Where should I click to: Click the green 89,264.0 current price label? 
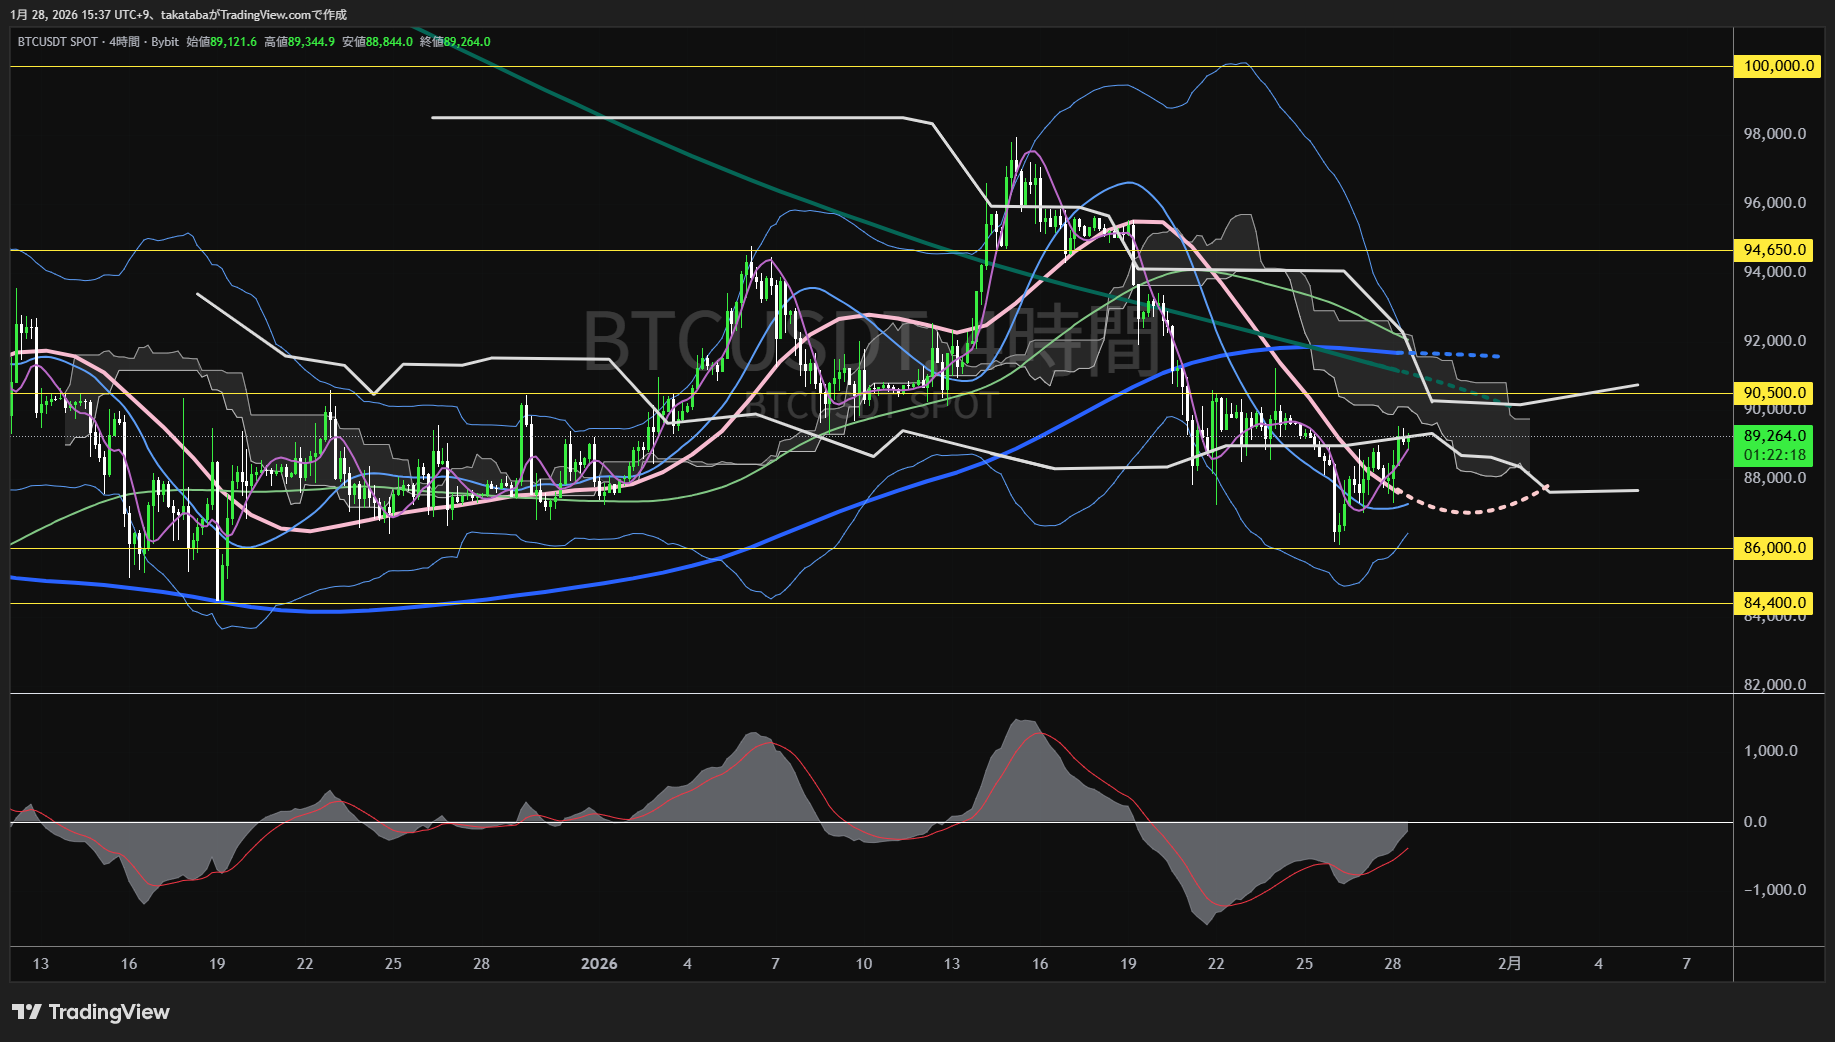point(1775,436)
